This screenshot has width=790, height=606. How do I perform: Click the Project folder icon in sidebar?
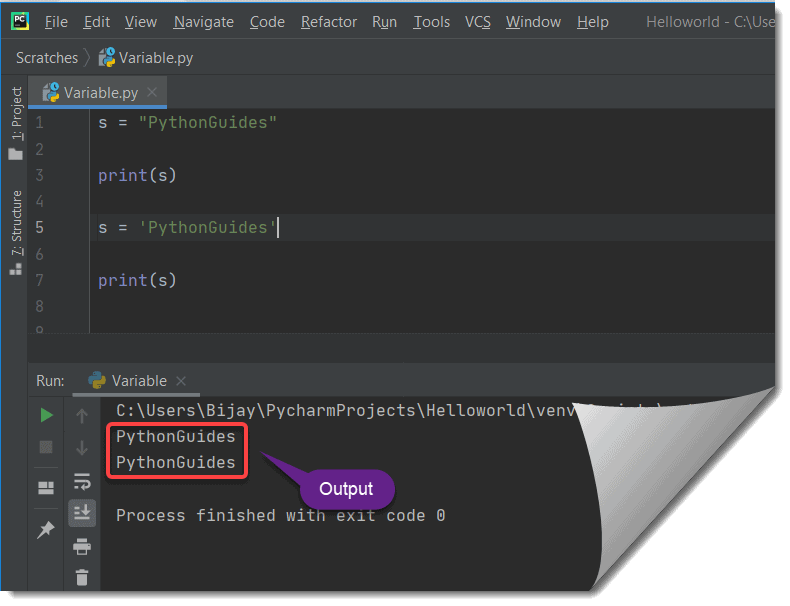16,154
